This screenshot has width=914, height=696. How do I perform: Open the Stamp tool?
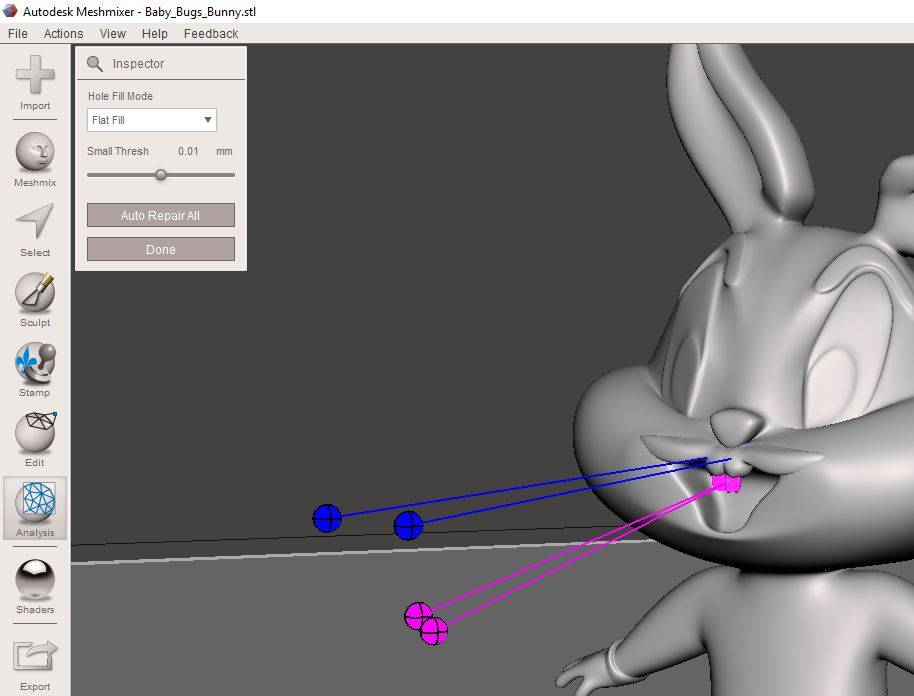pyautogui.click(x=35, y=370)
